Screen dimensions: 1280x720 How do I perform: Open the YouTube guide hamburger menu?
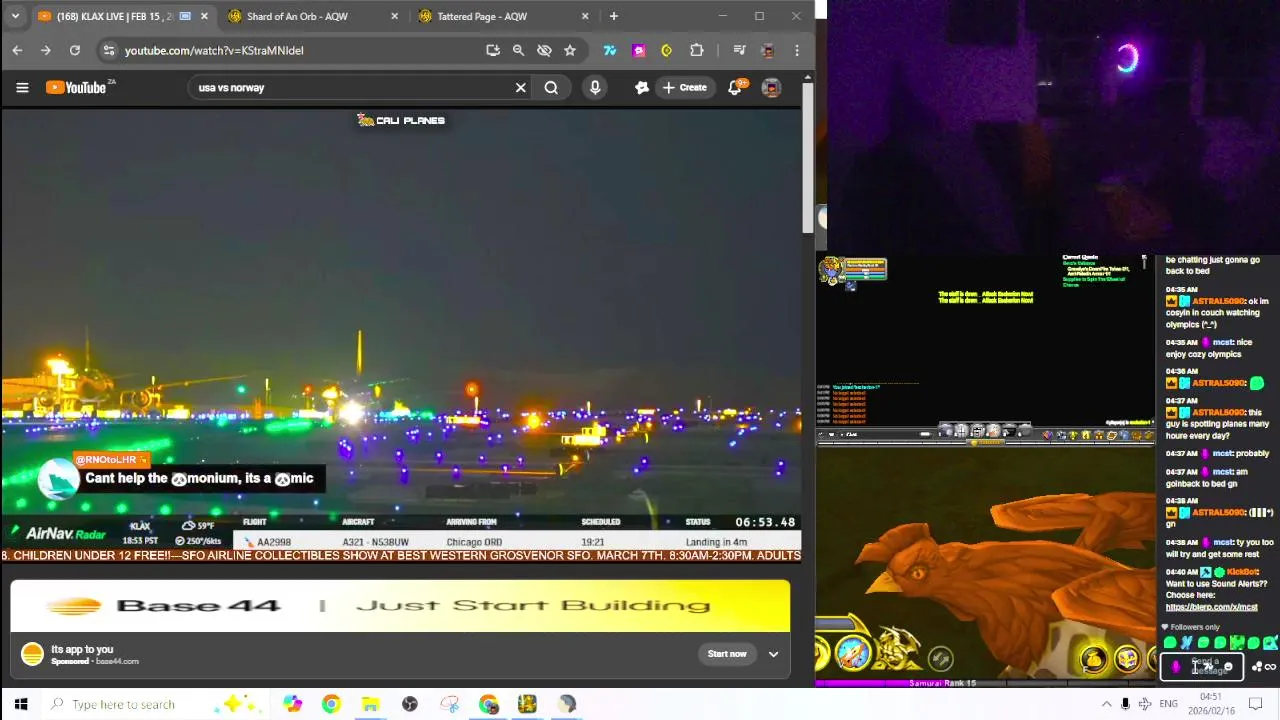pos(22,88)
